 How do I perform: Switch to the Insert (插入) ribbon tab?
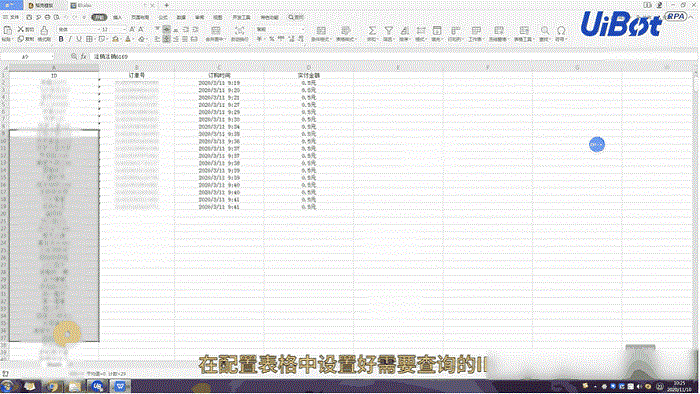pos(117,17)
